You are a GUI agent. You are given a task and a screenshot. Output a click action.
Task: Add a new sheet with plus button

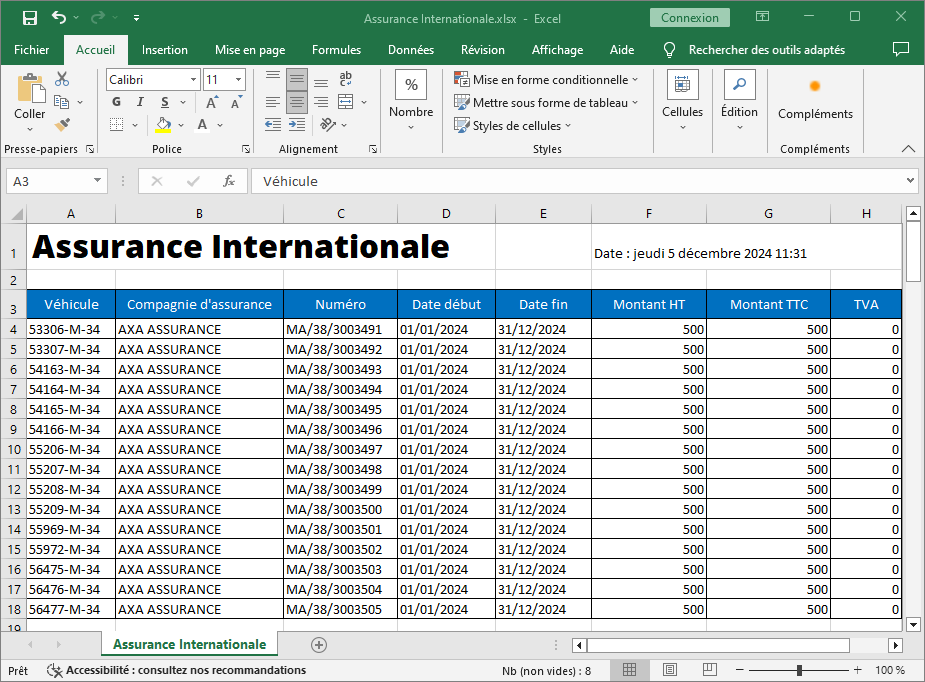click(319, 645)
